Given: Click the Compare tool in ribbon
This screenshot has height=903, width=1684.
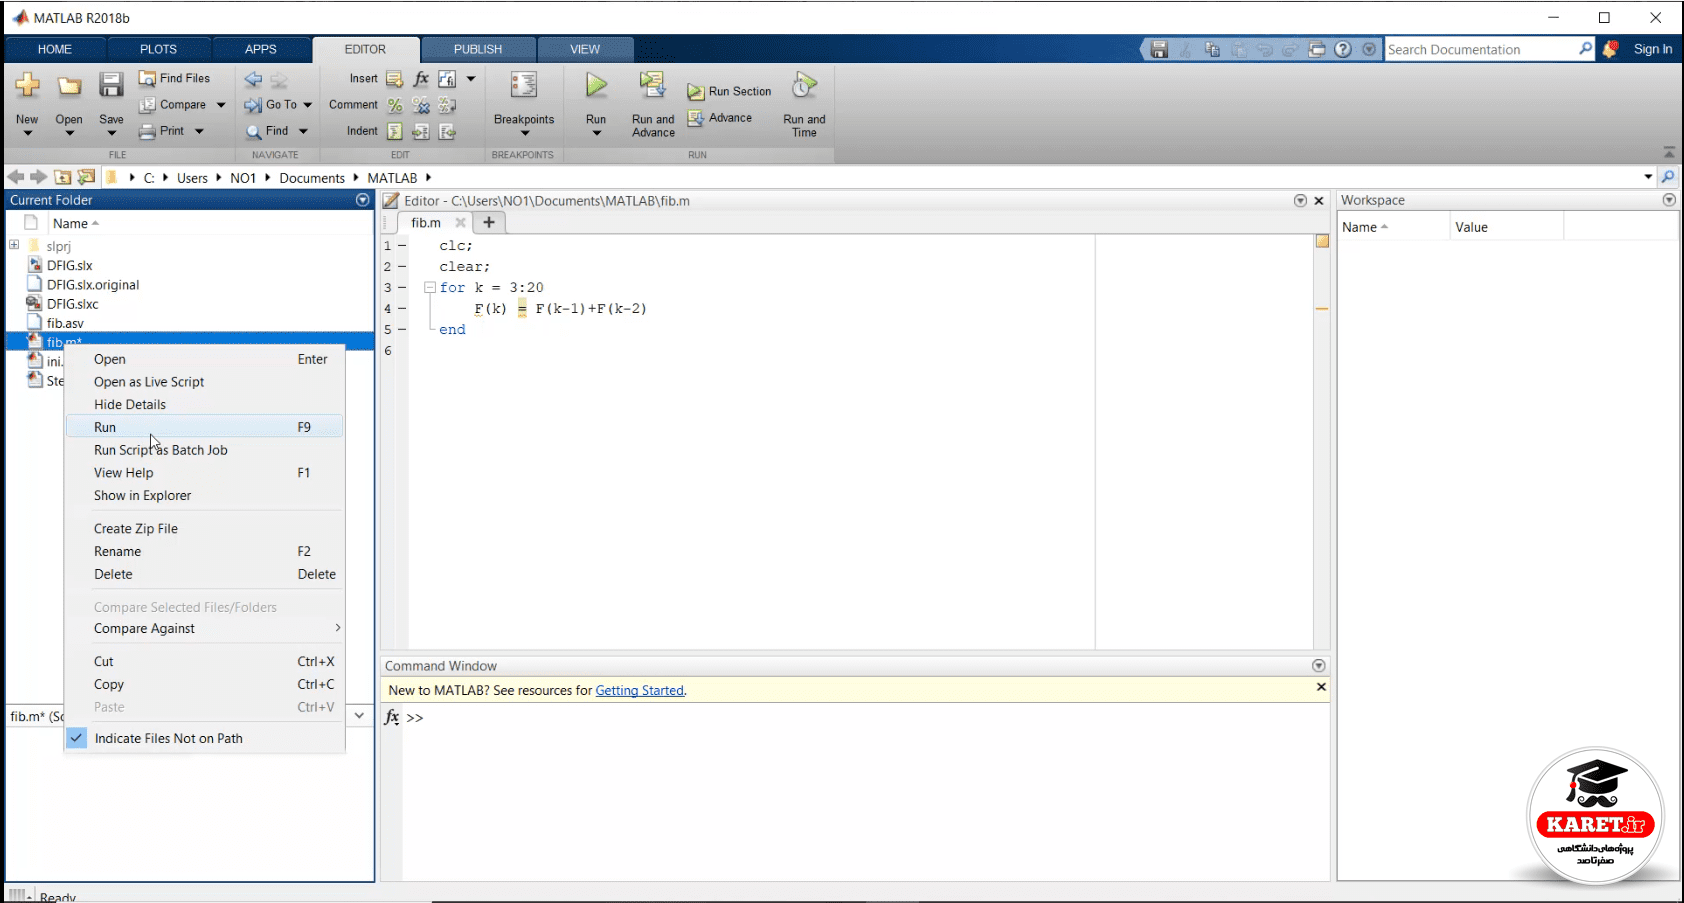Looking at the screenshot, I should click(x=173, y=104).
